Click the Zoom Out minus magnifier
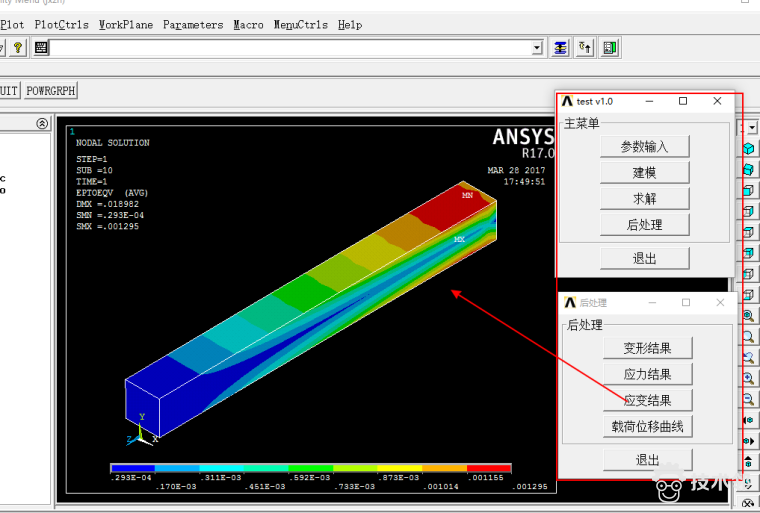 [x=748, y=399]
